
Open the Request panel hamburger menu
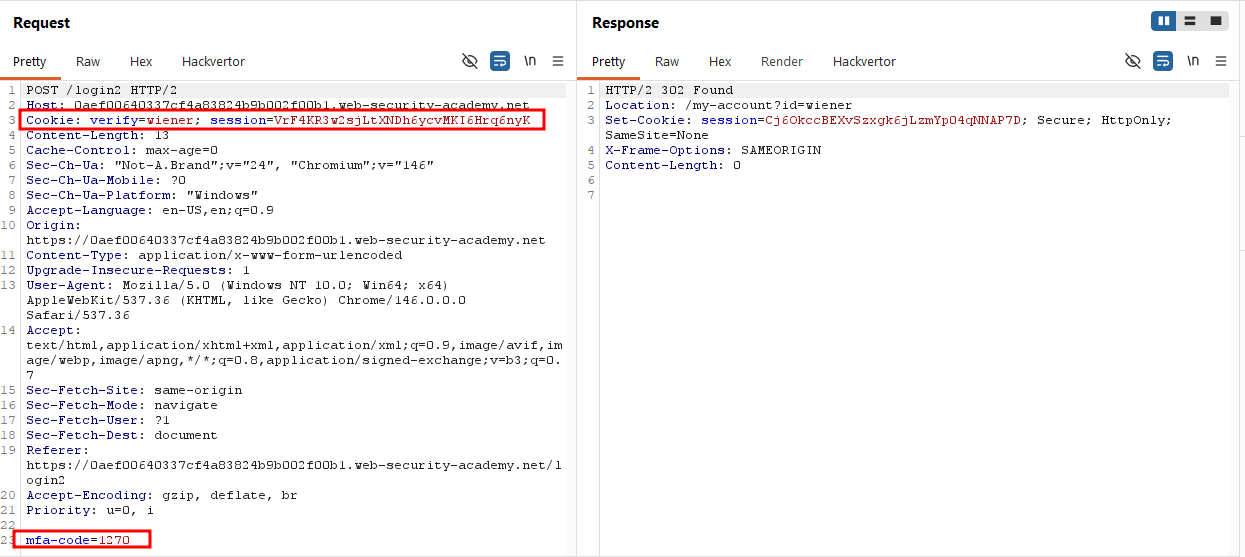(558, 61)
